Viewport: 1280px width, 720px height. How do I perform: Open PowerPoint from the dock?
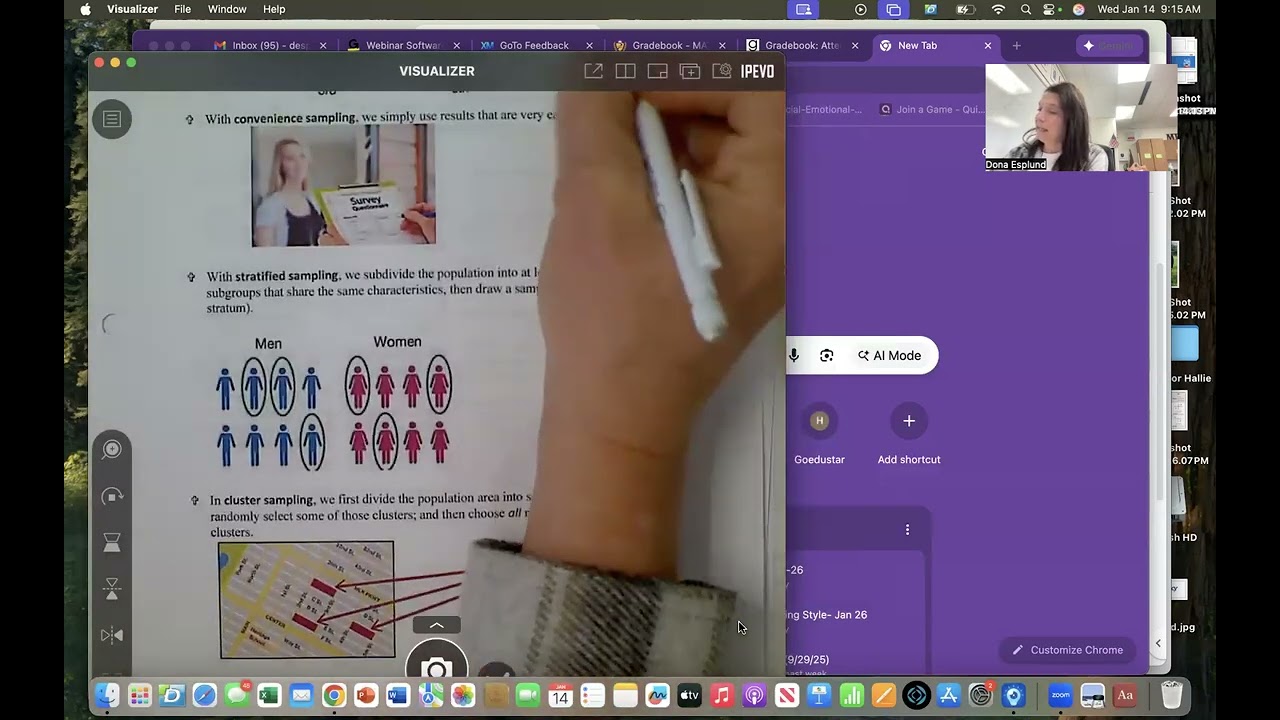point(366,695)
